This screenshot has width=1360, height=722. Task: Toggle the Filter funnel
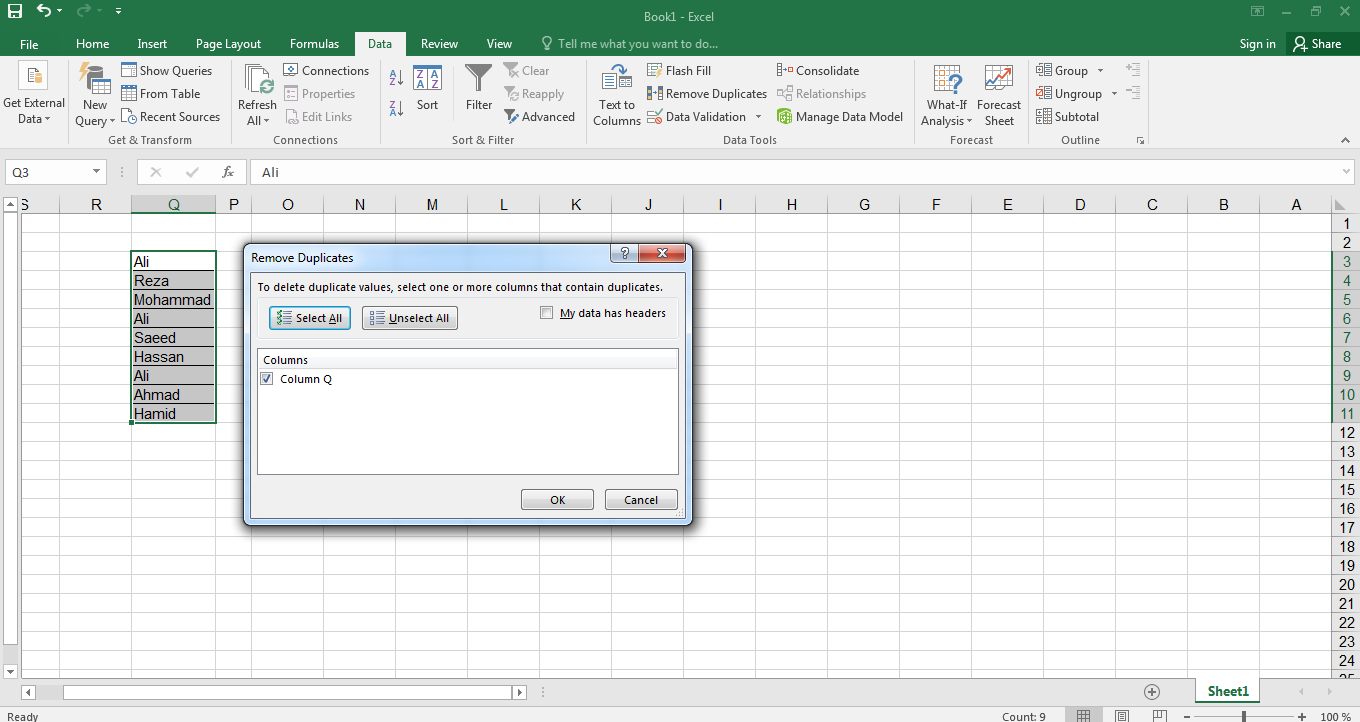coord(479,88)
